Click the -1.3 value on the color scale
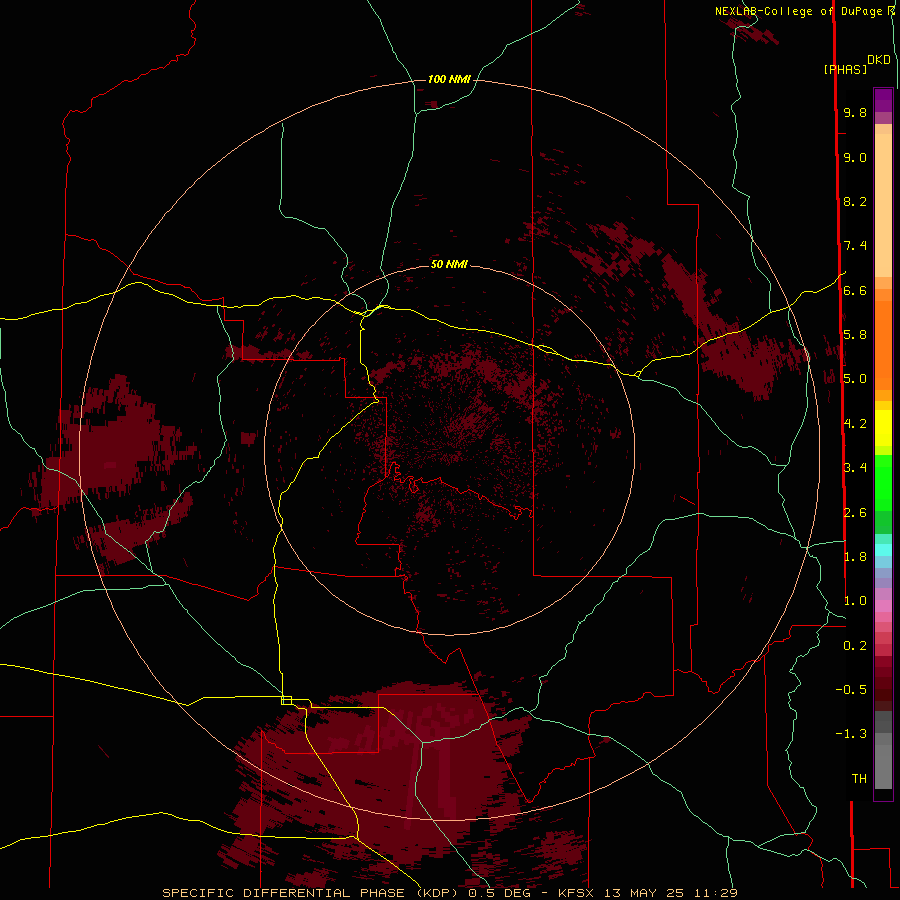Screen dimensions: 900x900 click(851, 734)
